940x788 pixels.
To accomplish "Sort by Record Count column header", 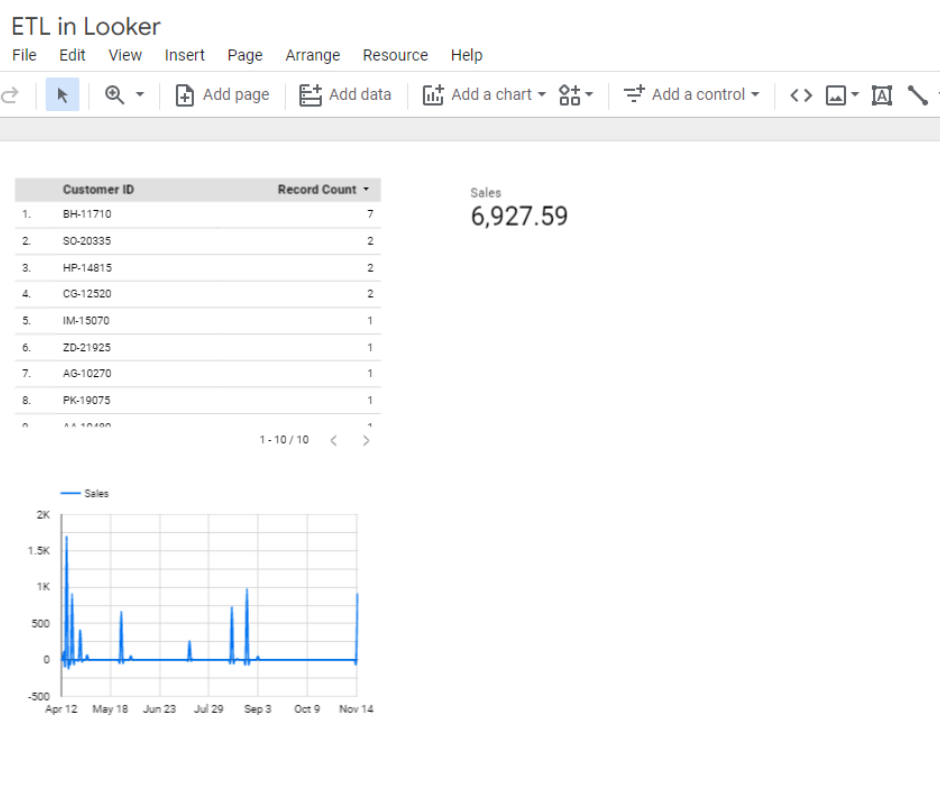I will point(317,190).
